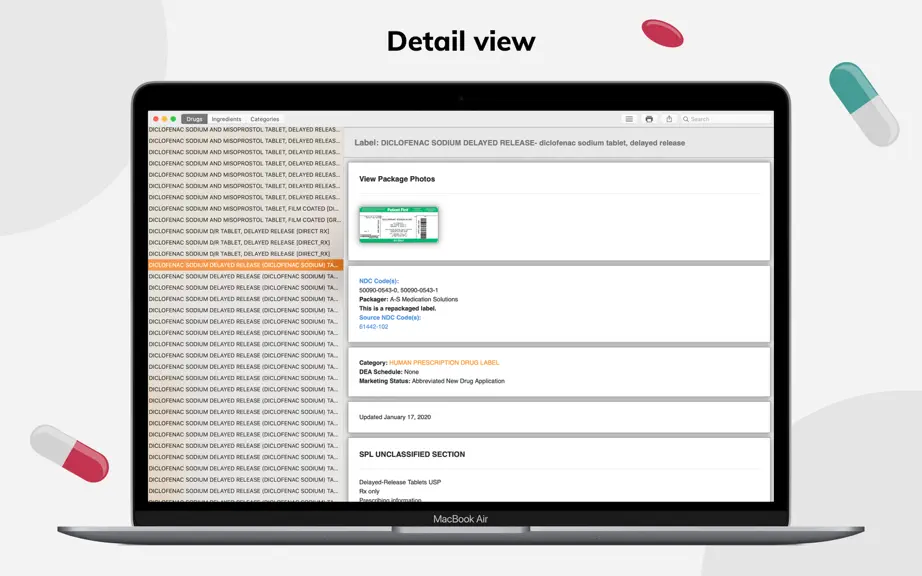Click the Packager: A-S Medication Solutions text
This screenshot has width=922, height=576.
pyautogui.click(x=408, y=299)
